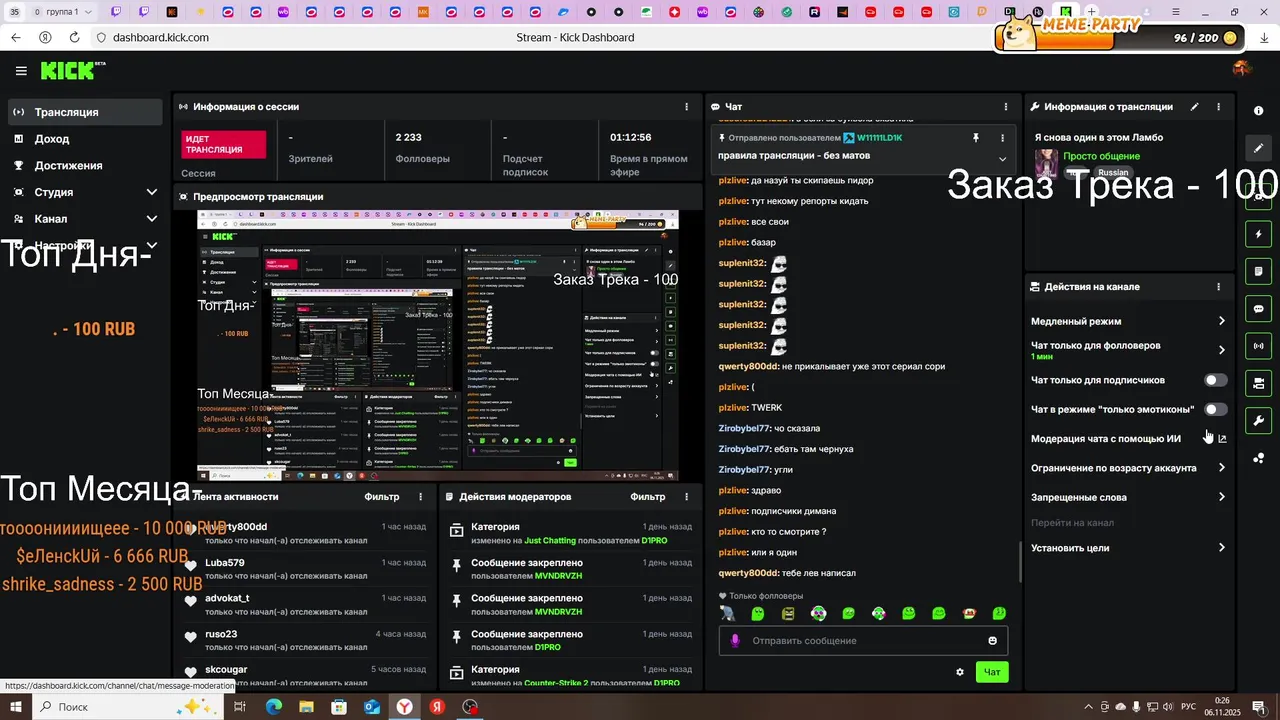Open Установить цели options

[x=1128, y=548]
